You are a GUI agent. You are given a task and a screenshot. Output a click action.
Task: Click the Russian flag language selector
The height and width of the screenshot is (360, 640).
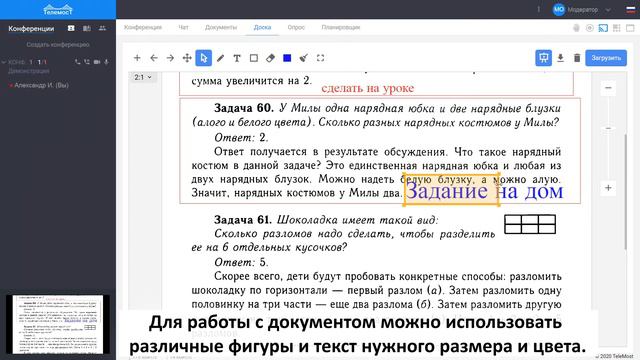631,9
